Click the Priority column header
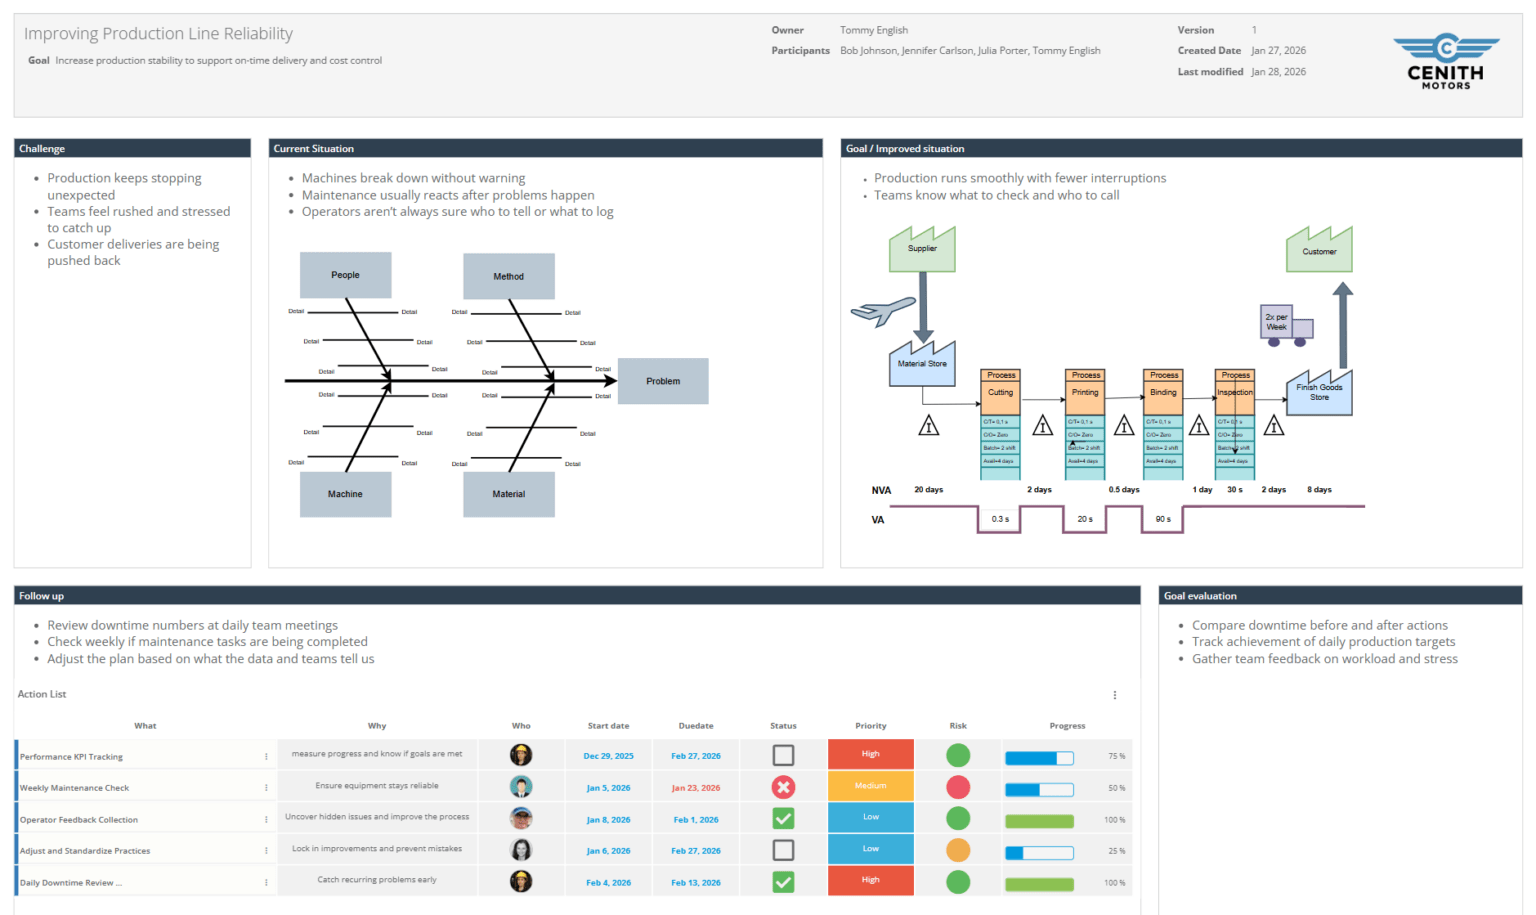The image size is (1536, 915). click(x=870, y=726)
